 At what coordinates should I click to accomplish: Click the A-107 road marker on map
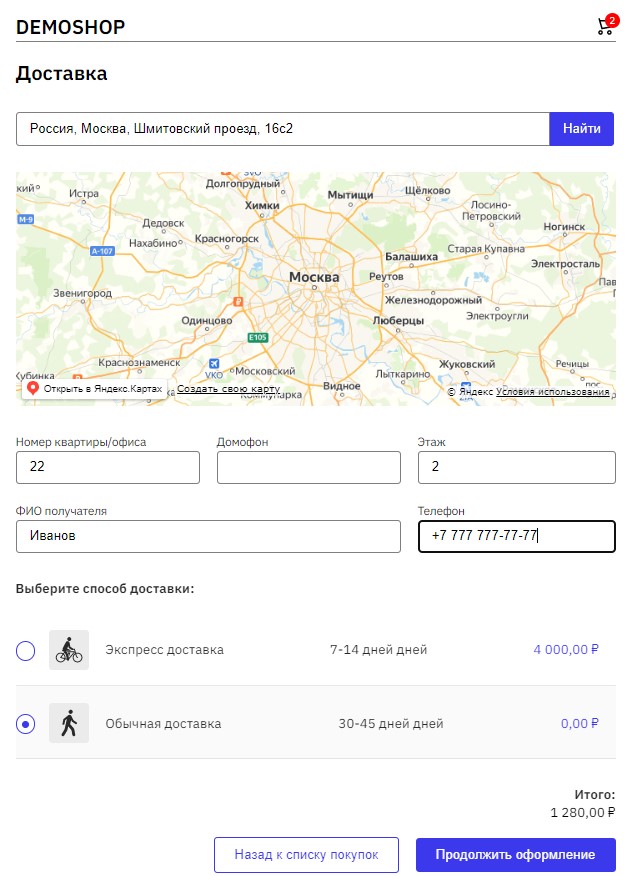[x=102, y=251]
